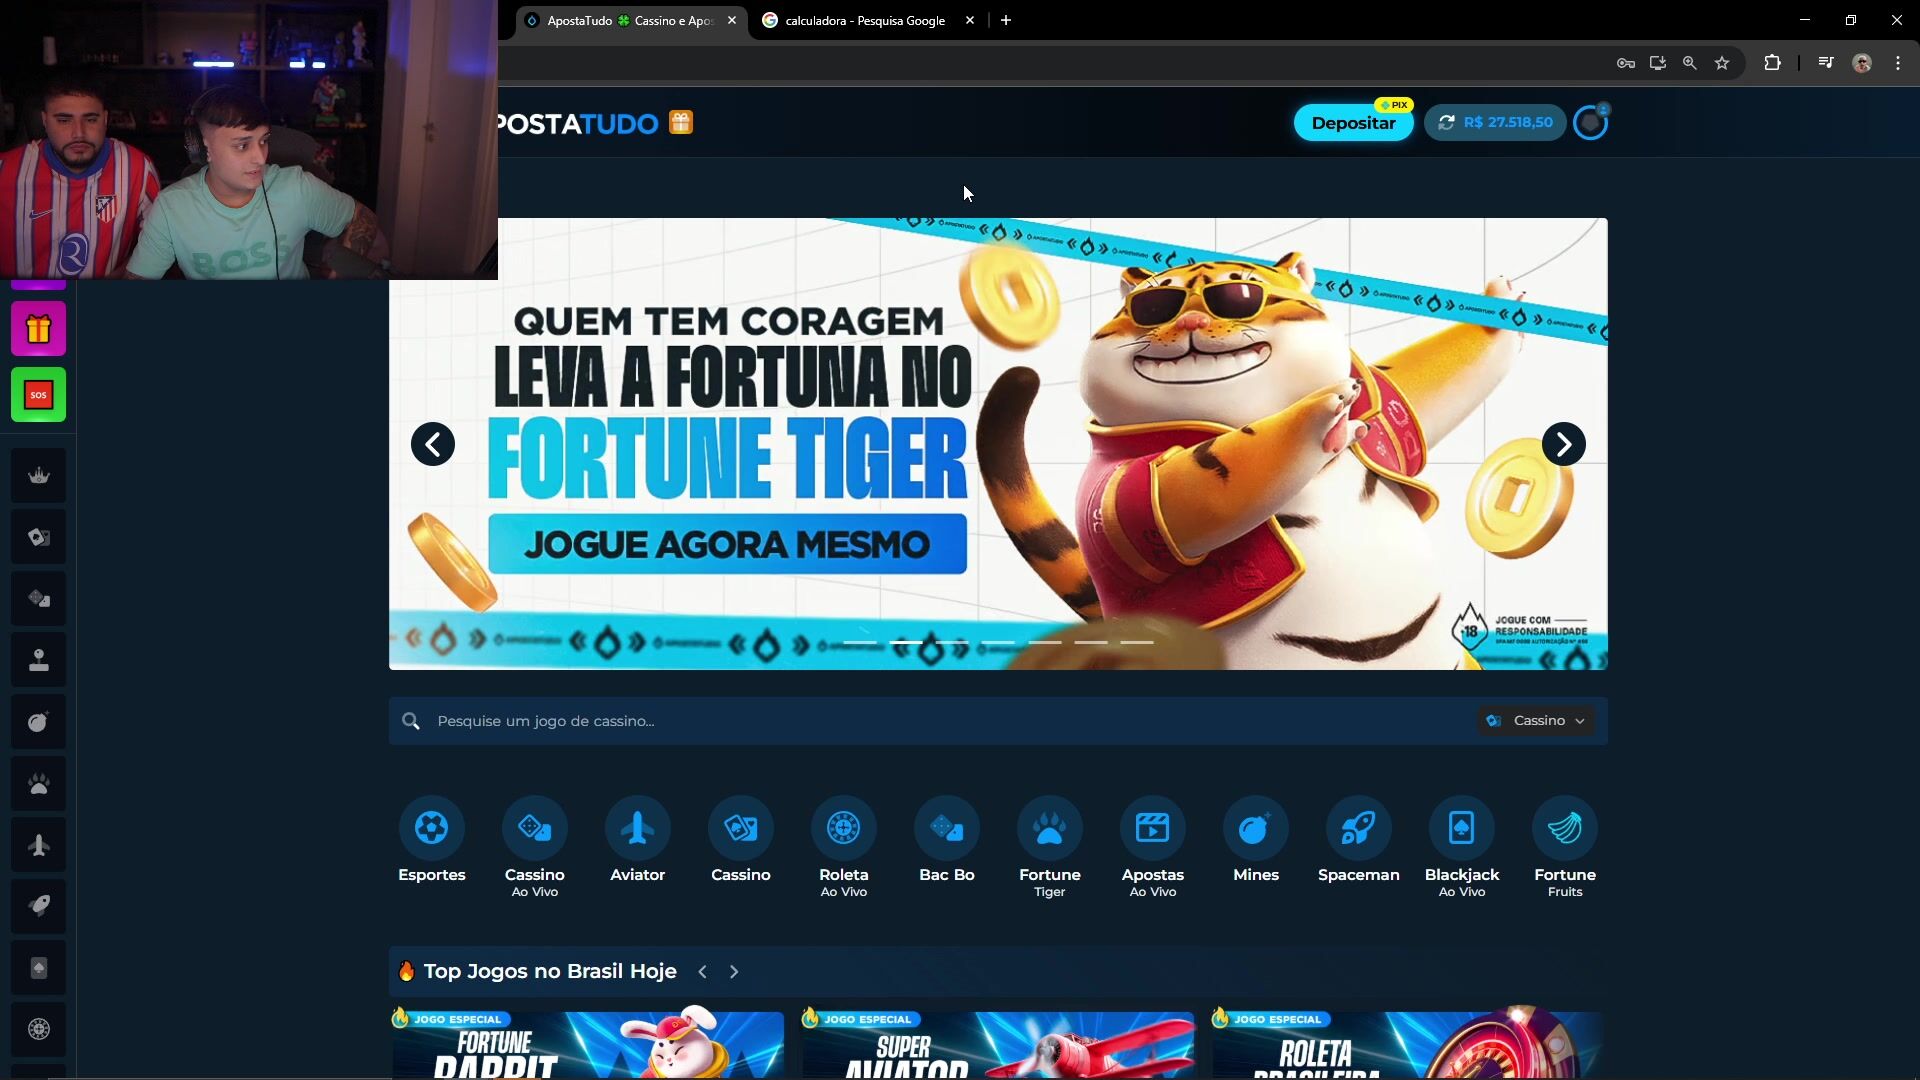Open the zoom magnifier icon in address bar
1920x1080 pixels.
[1690, 63]
